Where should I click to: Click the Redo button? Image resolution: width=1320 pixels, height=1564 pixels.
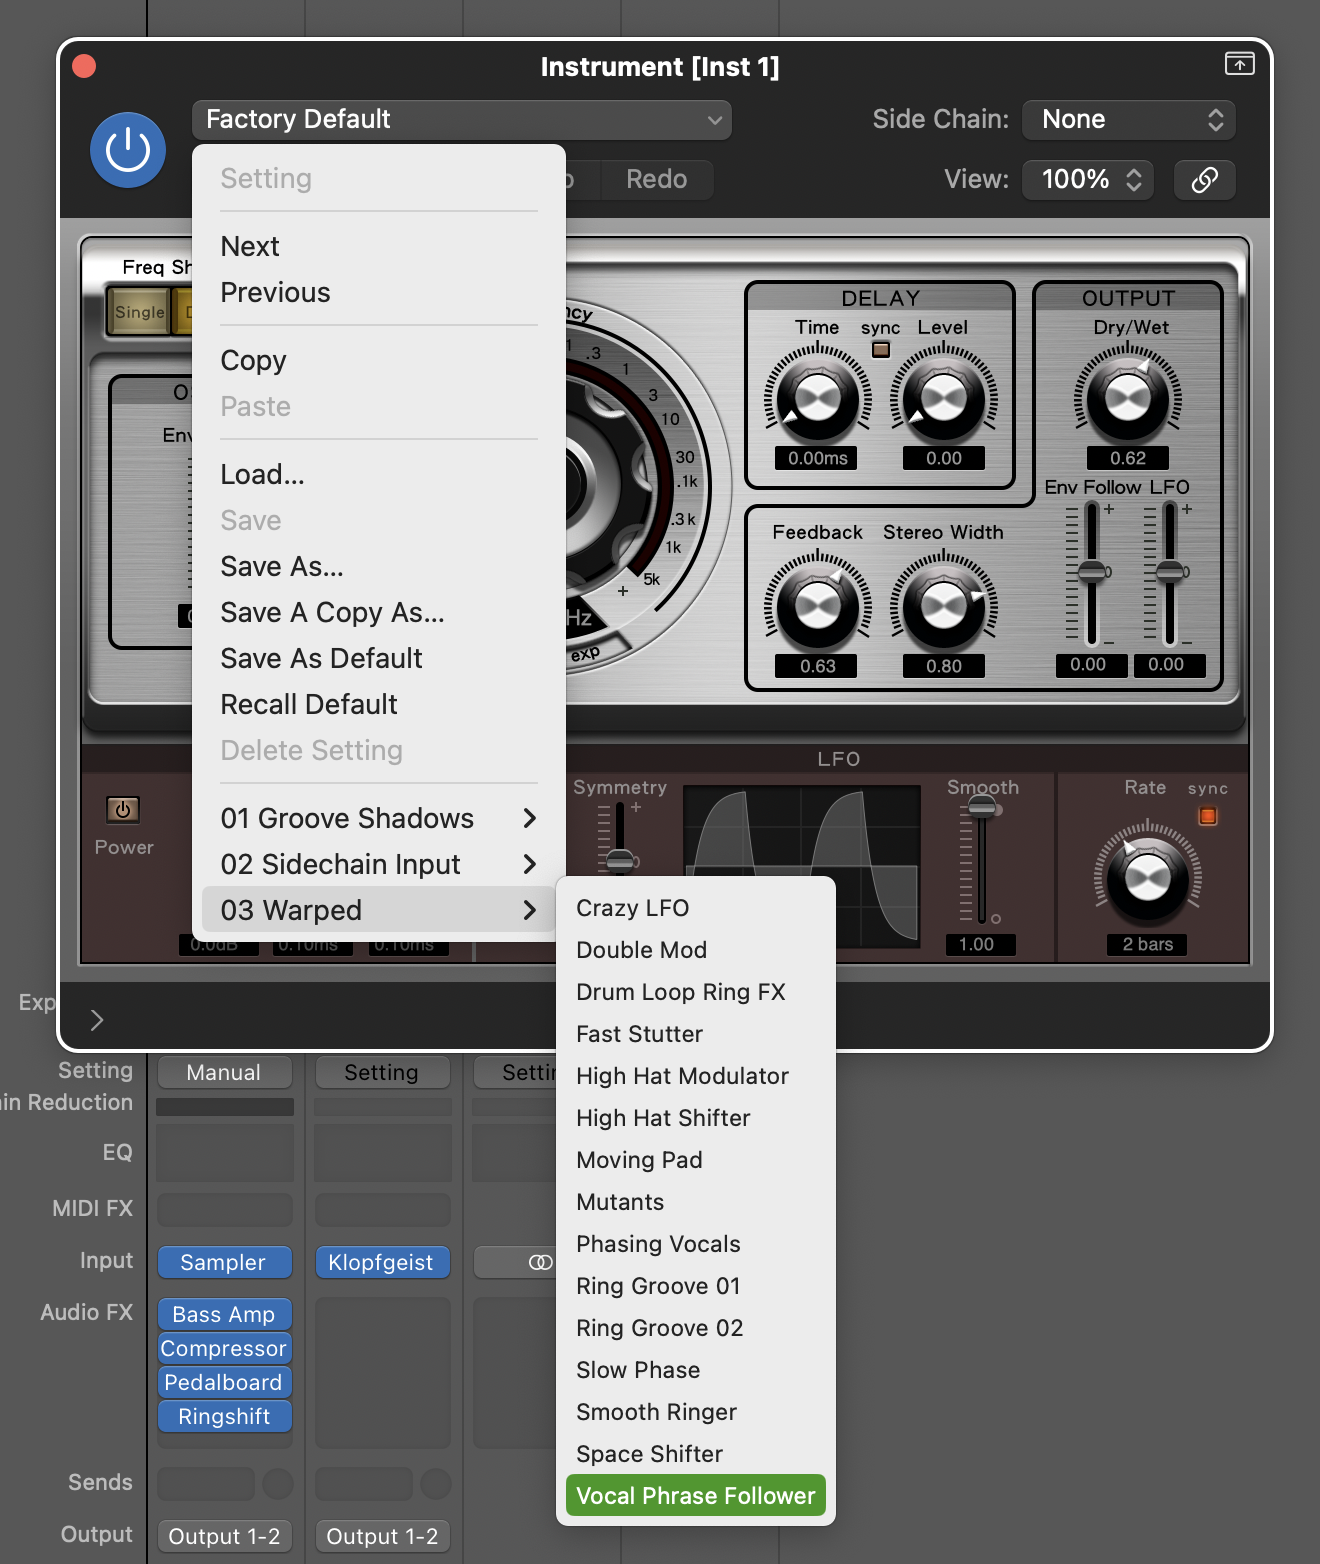[657, 180]
